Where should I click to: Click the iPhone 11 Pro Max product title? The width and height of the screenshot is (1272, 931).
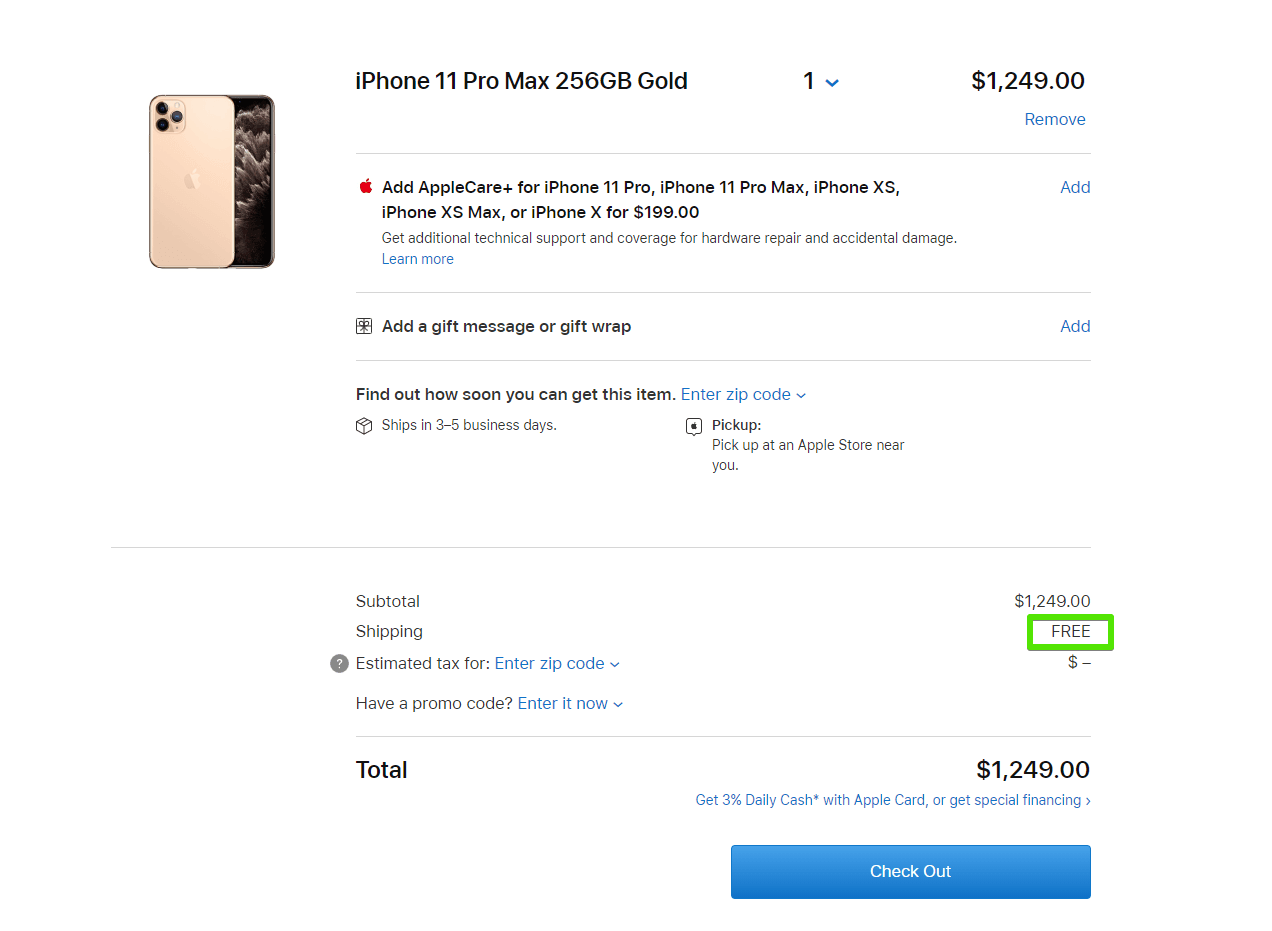(521, 81)
